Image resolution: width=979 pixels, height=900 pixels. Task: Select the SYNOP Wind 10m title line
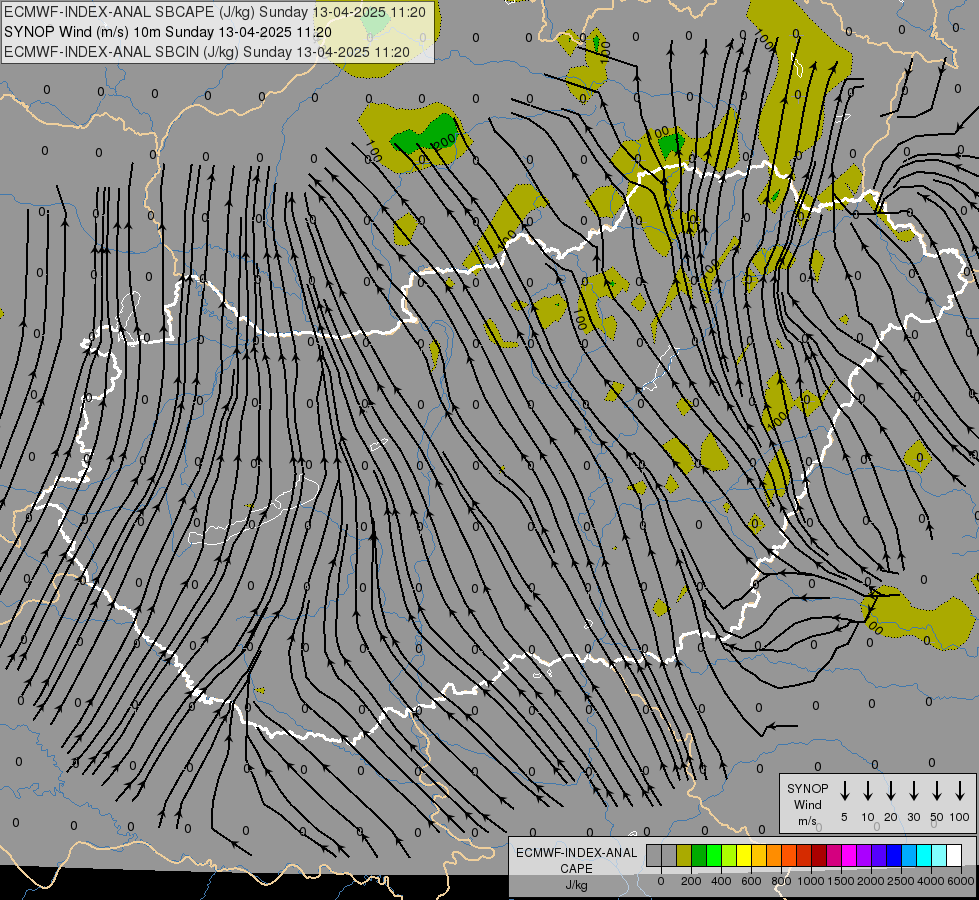[x=168, y=32]
